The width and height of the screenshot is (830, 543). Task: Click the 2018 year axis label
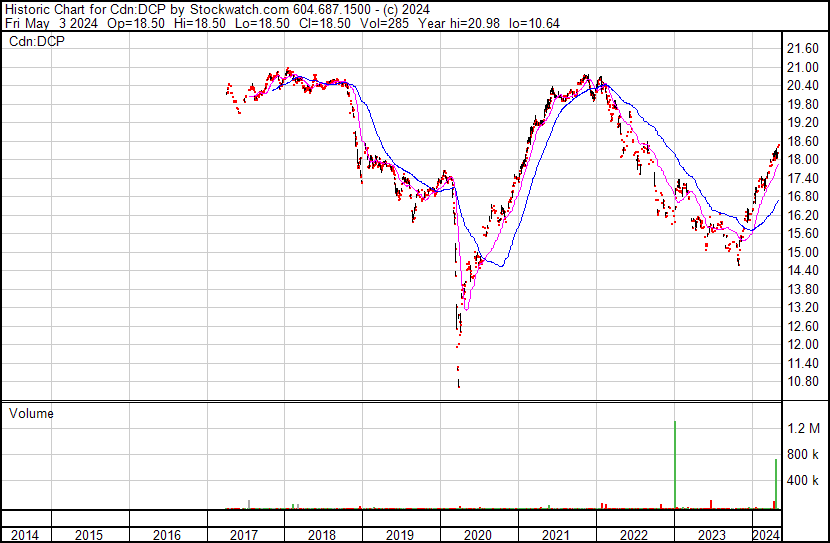[x=322, y=535]
